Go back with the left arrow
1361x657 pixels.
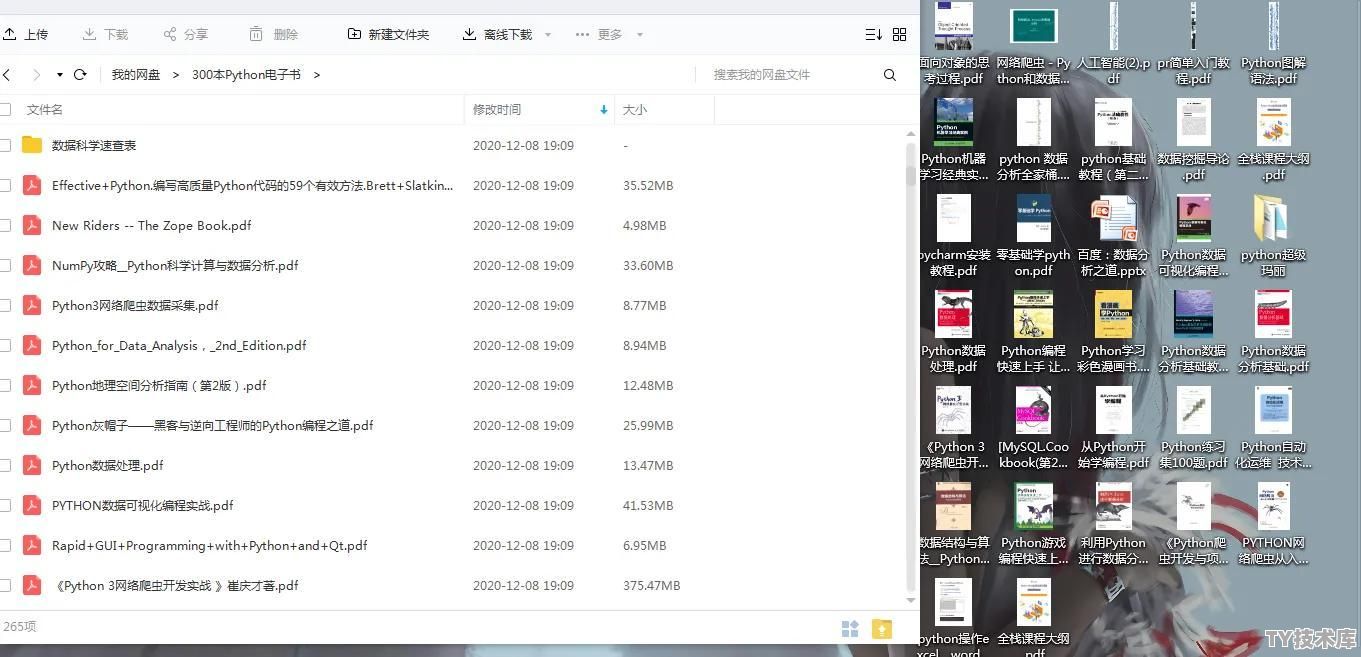(x=7, y=75)
